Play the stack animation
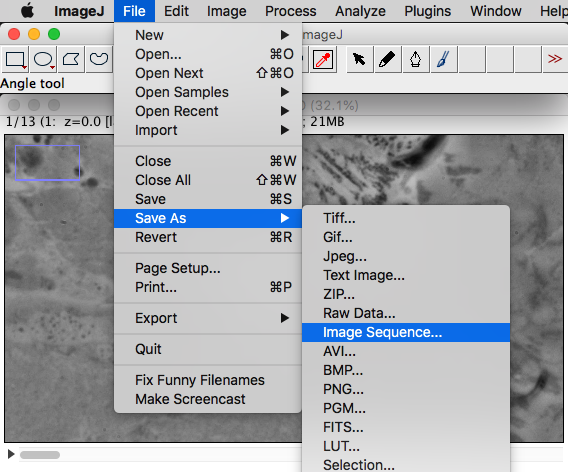This screenshot has width=568, height=472. point(11,454)
